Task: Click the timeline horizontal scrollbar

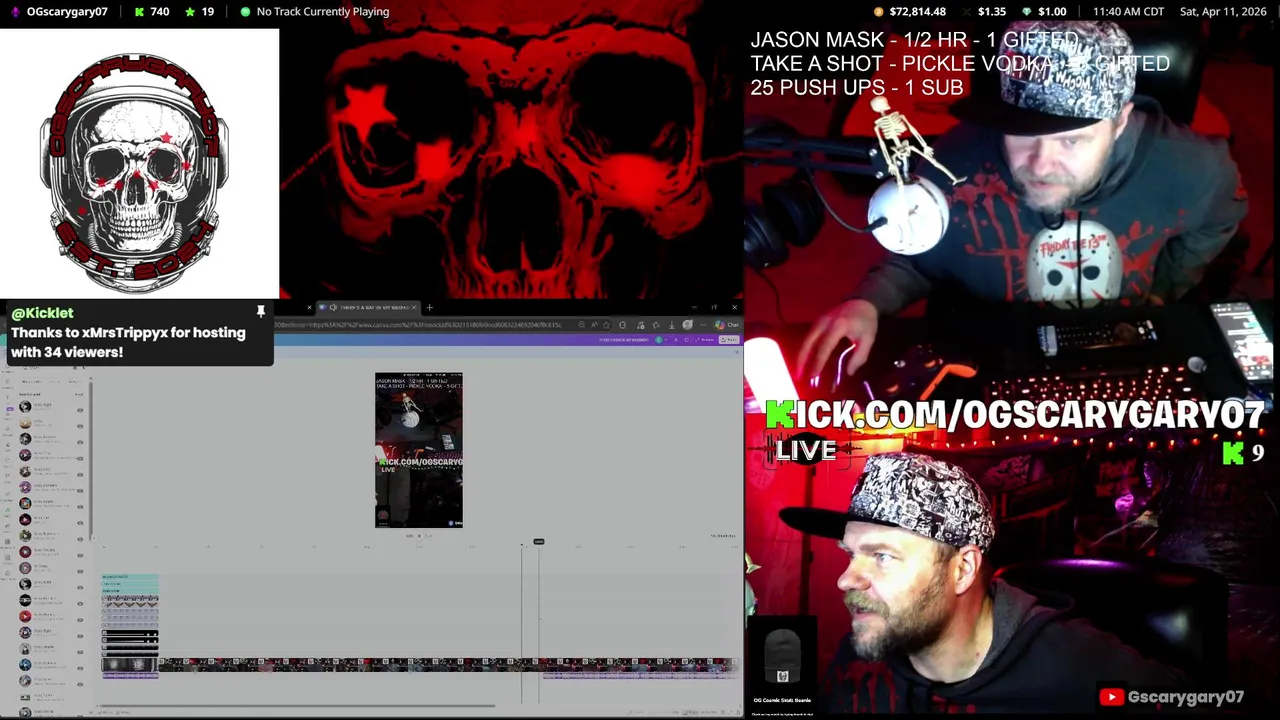Action: [296, 705]
